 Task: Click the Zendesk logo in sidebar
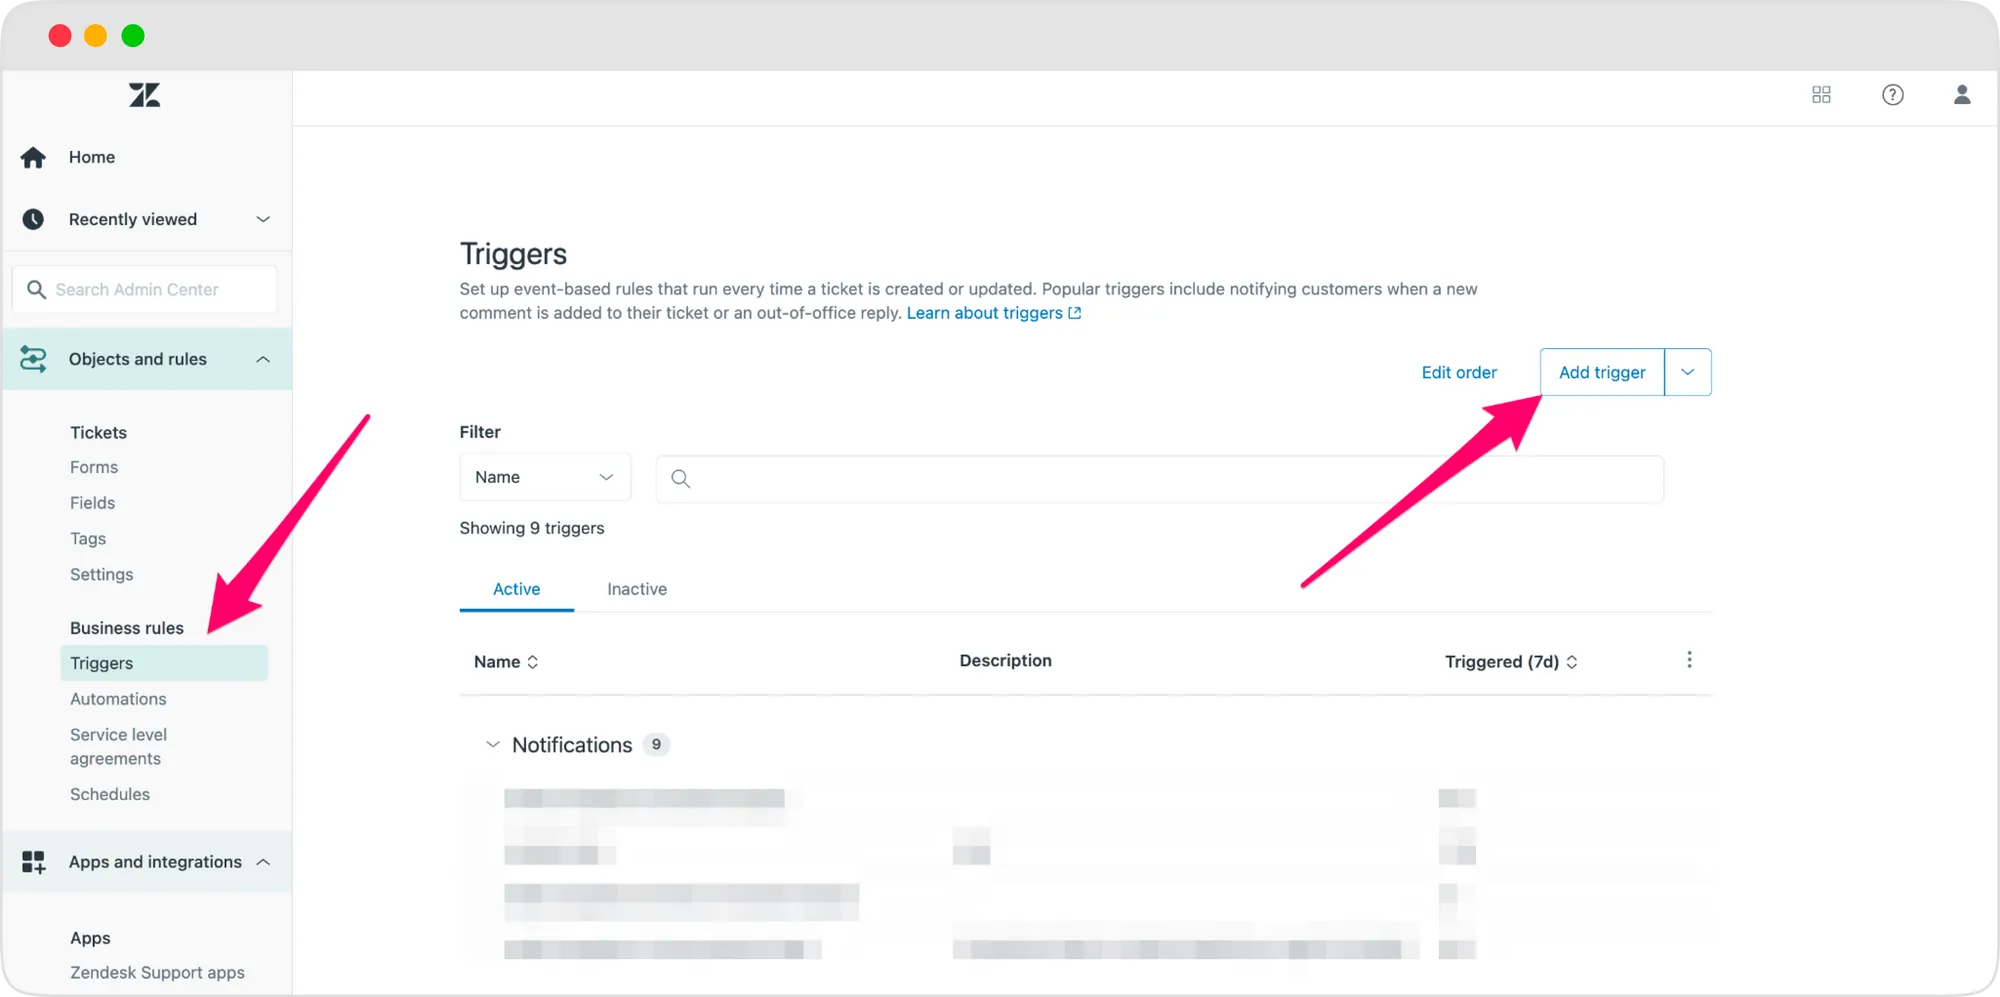coord(144,95)
